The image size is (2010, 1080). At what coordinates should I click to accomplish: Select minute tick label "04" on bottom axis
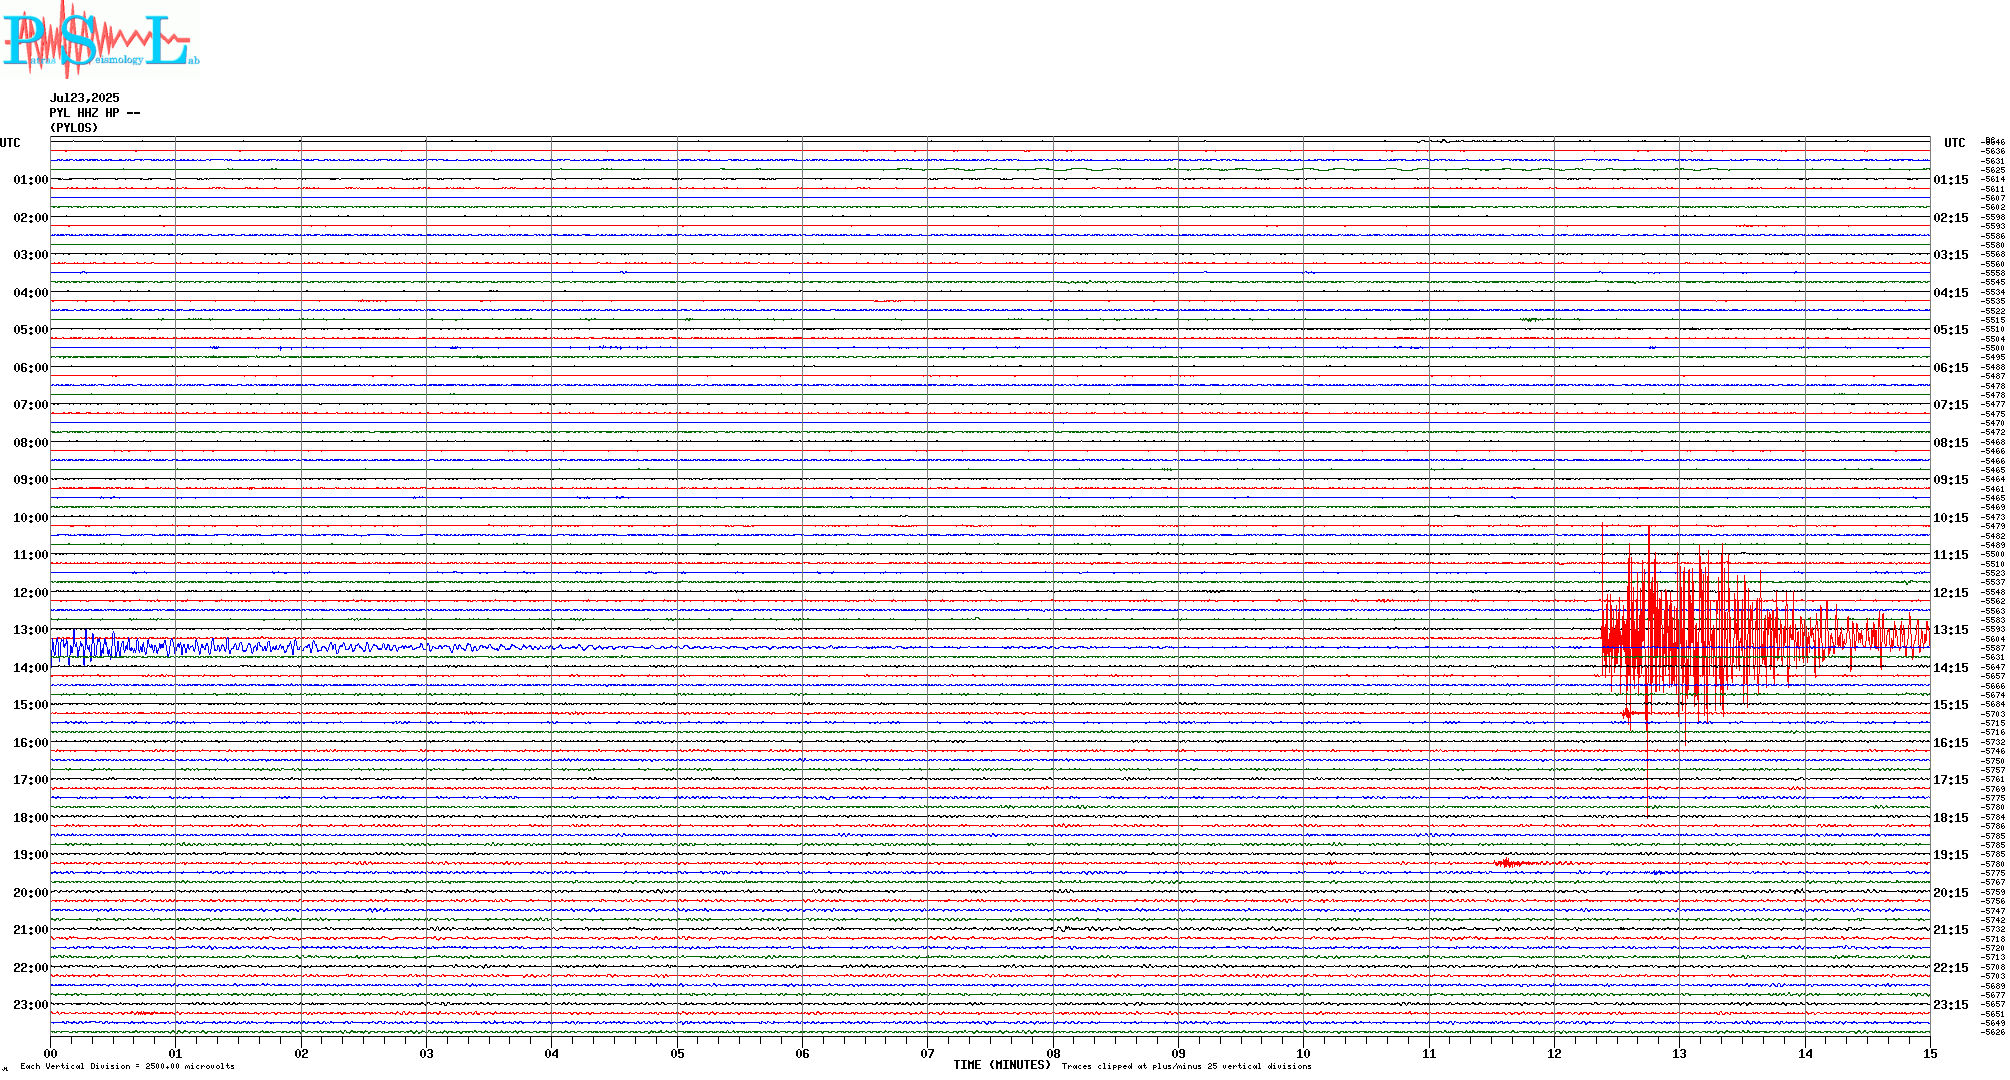tap(552, 1053)
